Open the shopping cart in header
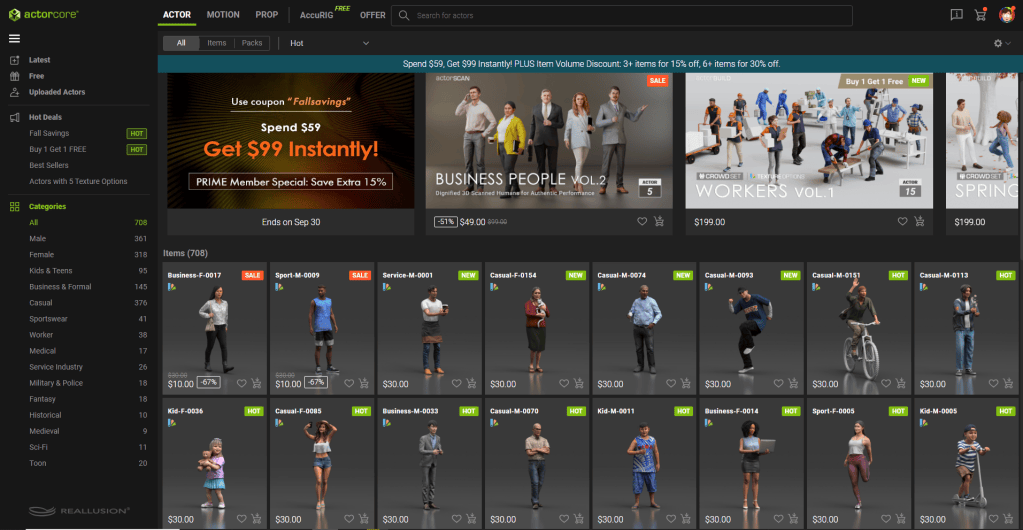1023x530 pixels. pos(980,14)
